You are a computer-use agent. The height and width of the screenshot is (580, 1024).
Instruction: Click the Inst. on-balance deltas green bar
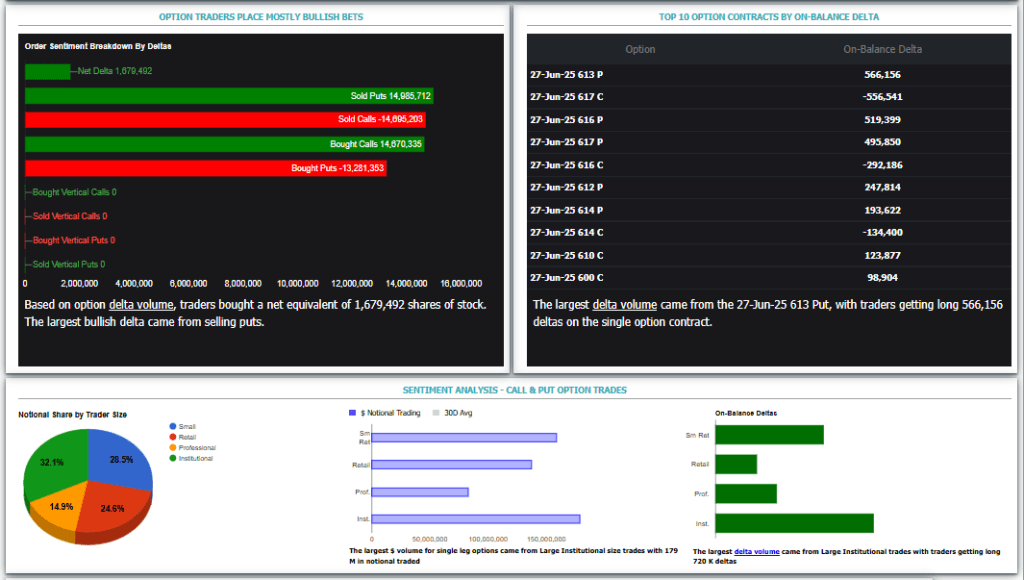tap(794, 523)
